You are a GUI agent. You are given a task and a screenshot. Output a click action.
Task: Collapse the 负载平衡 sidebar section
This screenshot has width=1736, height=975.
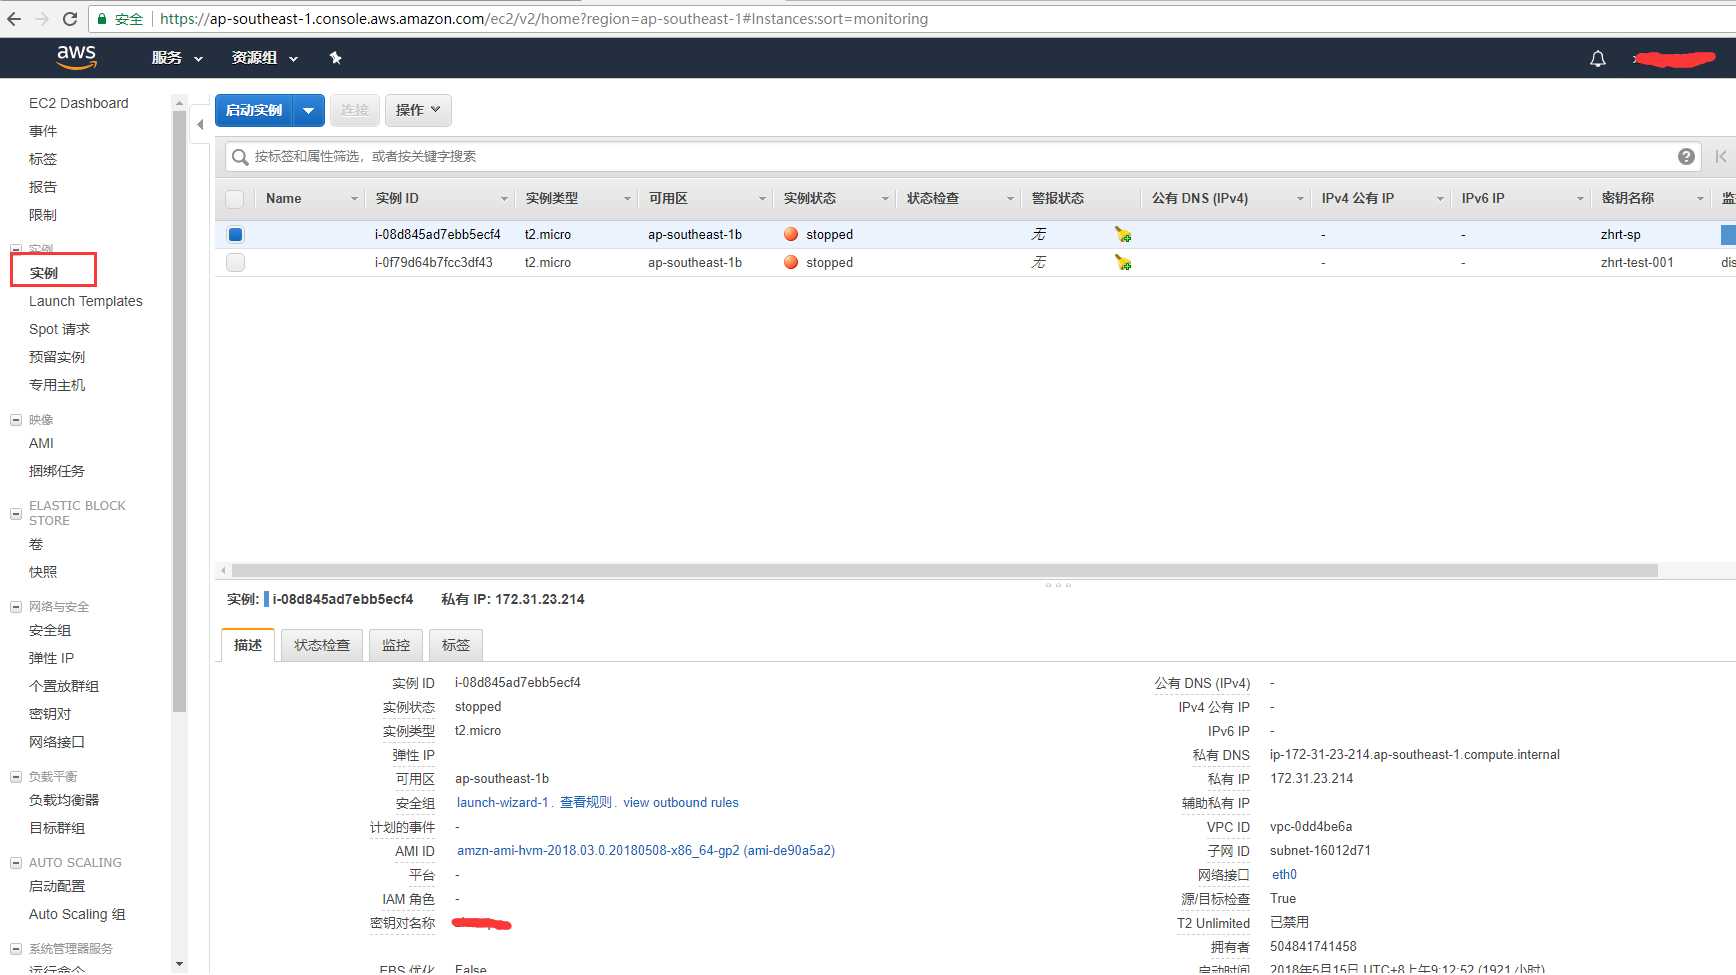[x=16, y=777]
